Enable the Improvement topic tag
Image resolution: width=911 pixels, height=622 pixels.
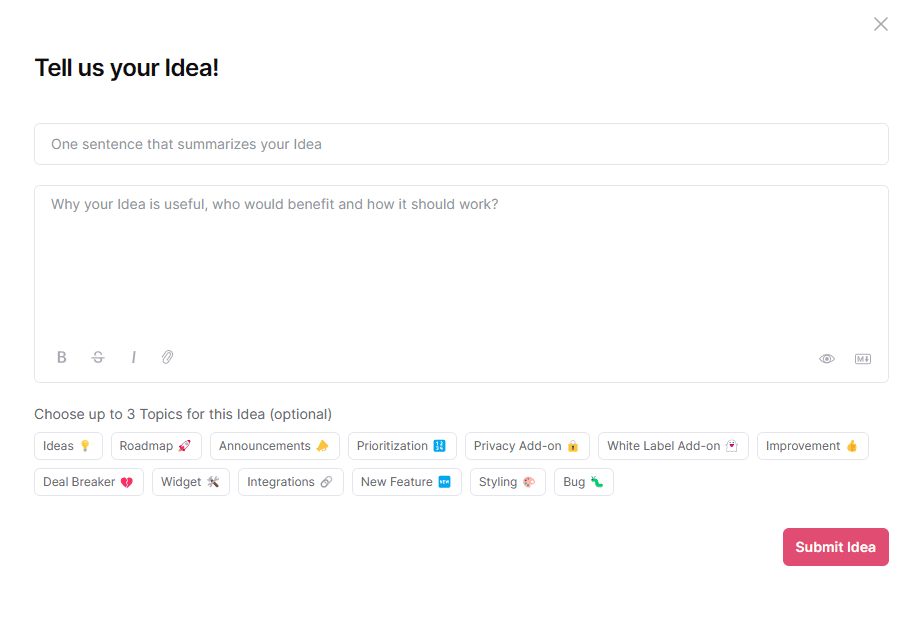(x=812, y=446)
